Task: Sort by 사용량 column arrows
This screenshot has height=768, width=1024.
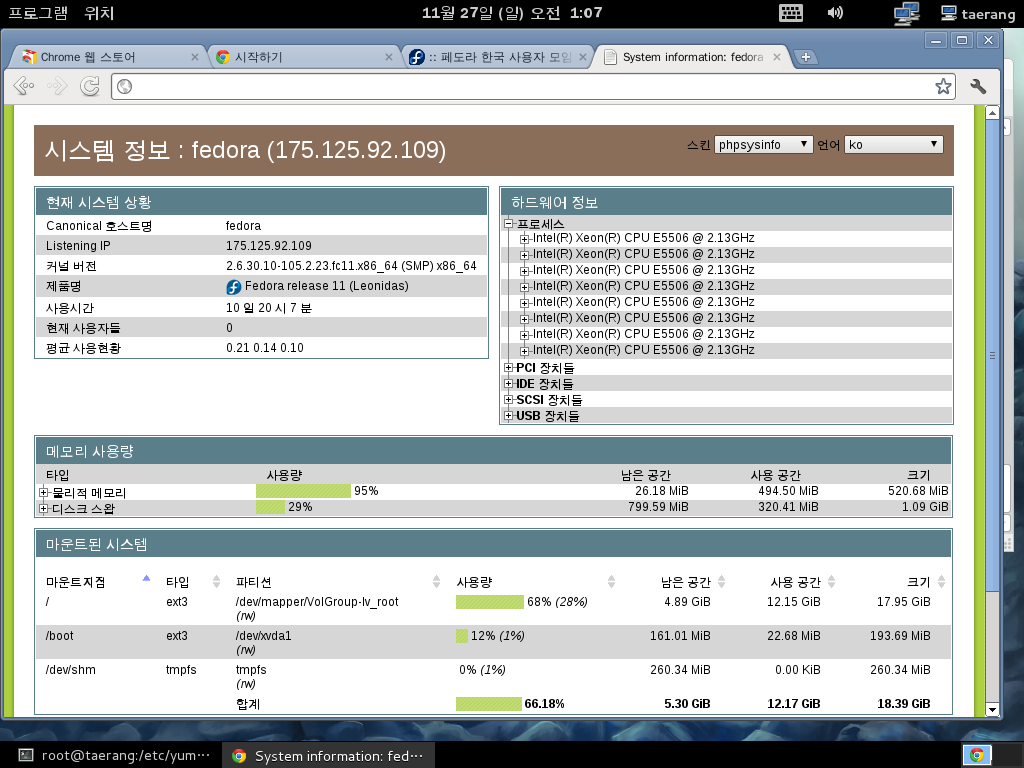Action: coord(611,582)
